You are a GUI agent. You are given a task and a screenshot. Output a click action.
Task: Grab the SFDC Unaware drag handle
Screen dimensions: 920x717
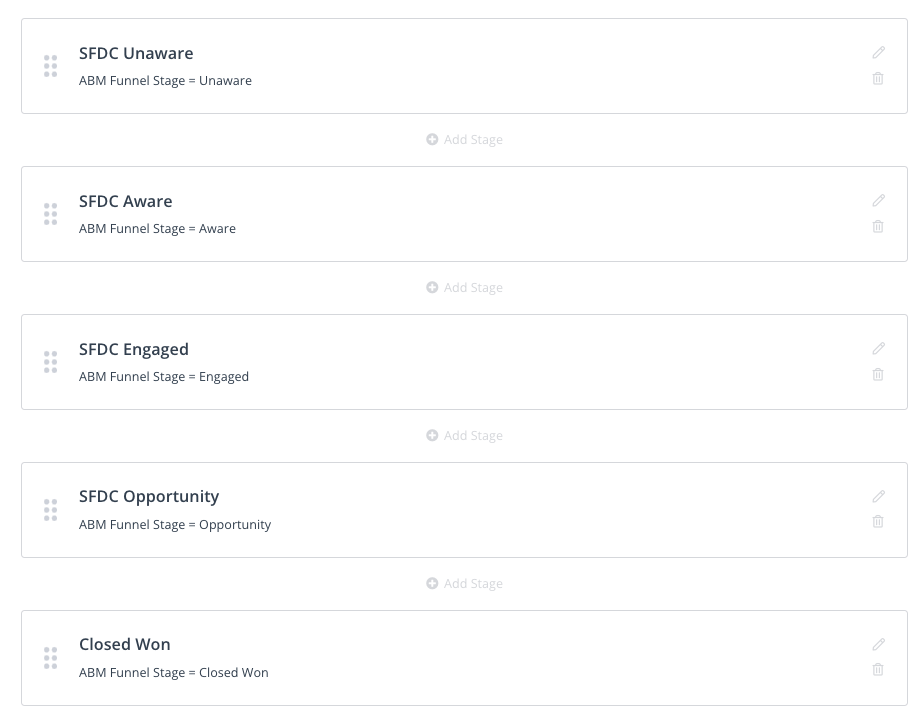coord(51,66)
